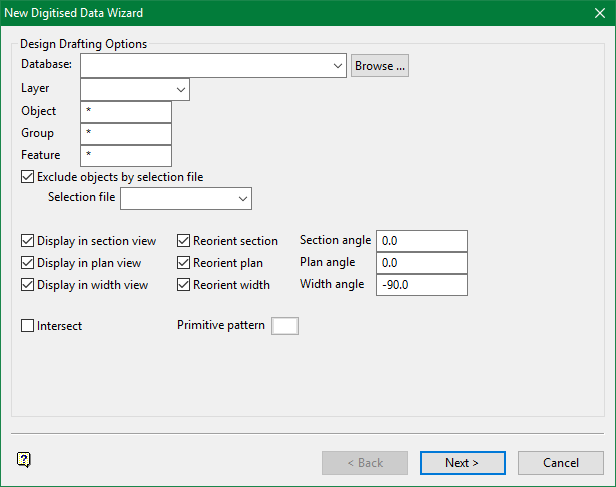The width and height of the screenshot is (616, 487).
Task: Click the Feature text box
Action: pos(126,155)
